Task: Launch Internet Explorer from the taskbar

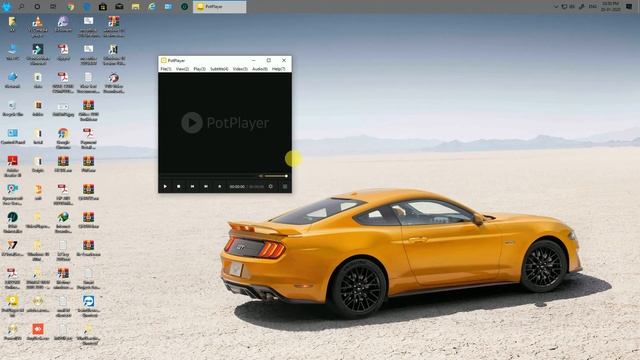Action: (x=152, y=7)
